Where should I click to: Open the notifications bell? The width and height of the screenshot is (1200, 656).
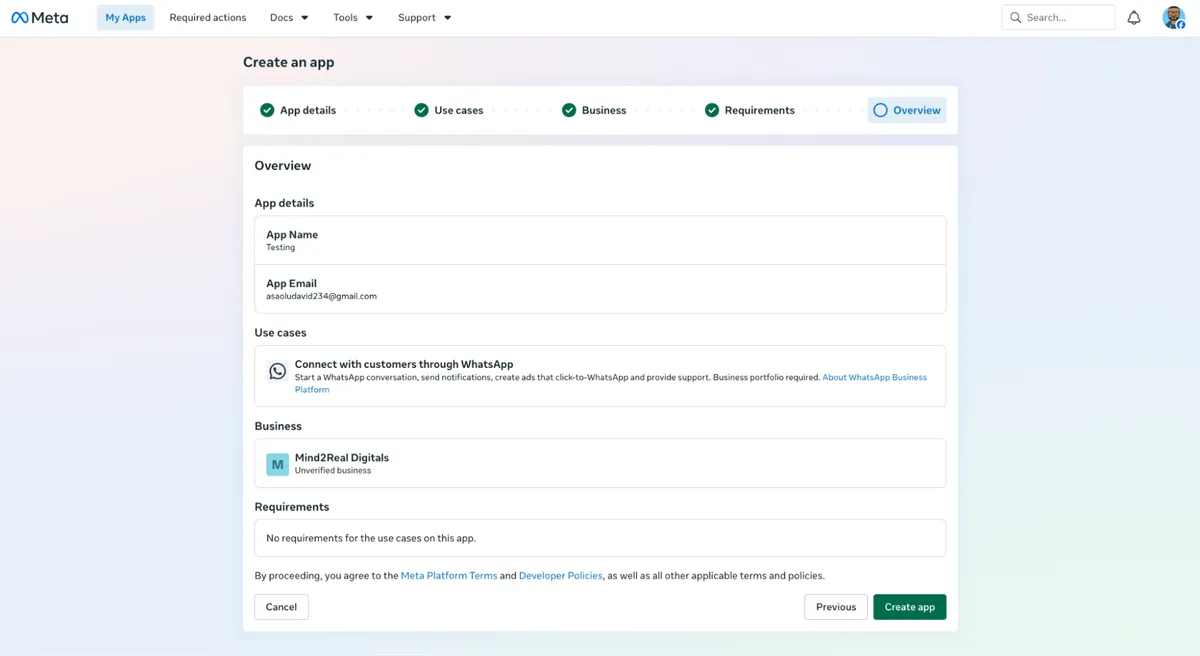pos(1134,17)
